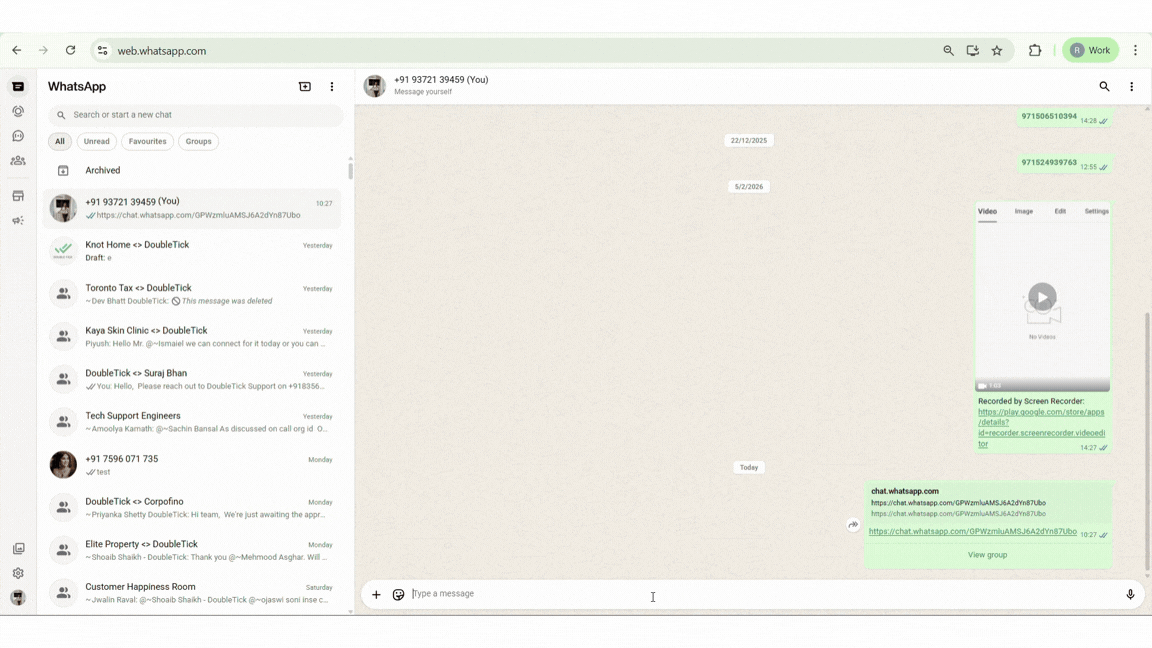Screen dimensions: 1152x648
Task: Open the Communities icon in sidebar
Action: coord(18,161)
